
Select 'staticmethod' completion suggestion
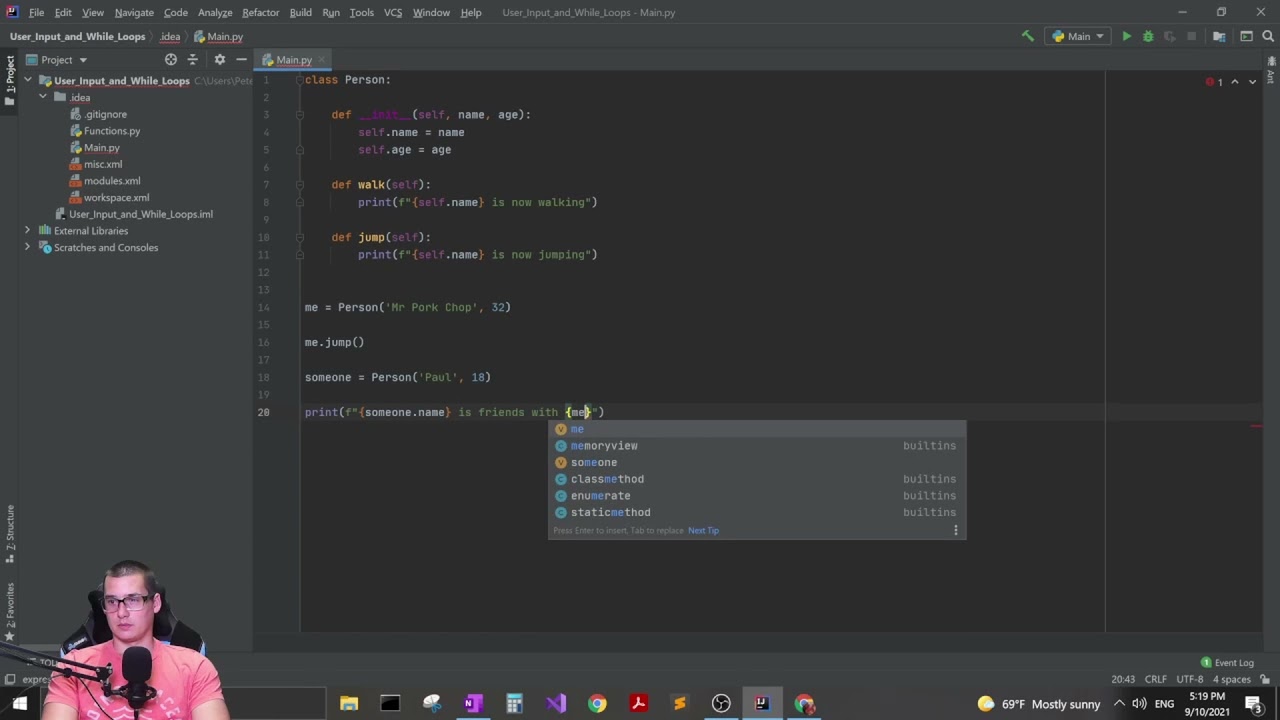click(x=757, y=513)
